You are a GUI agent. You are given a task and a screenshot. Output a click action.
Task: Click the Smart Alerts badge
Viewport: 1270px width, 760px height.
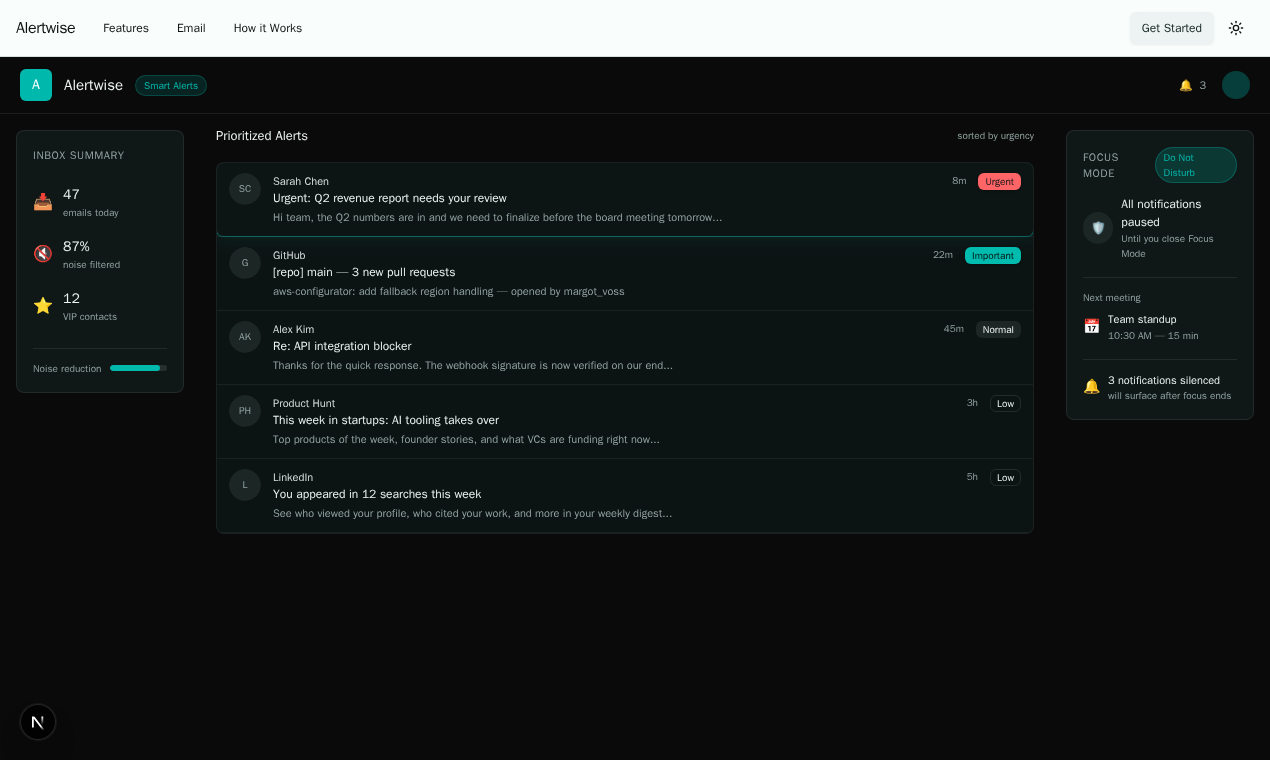(x=171, y=85)
